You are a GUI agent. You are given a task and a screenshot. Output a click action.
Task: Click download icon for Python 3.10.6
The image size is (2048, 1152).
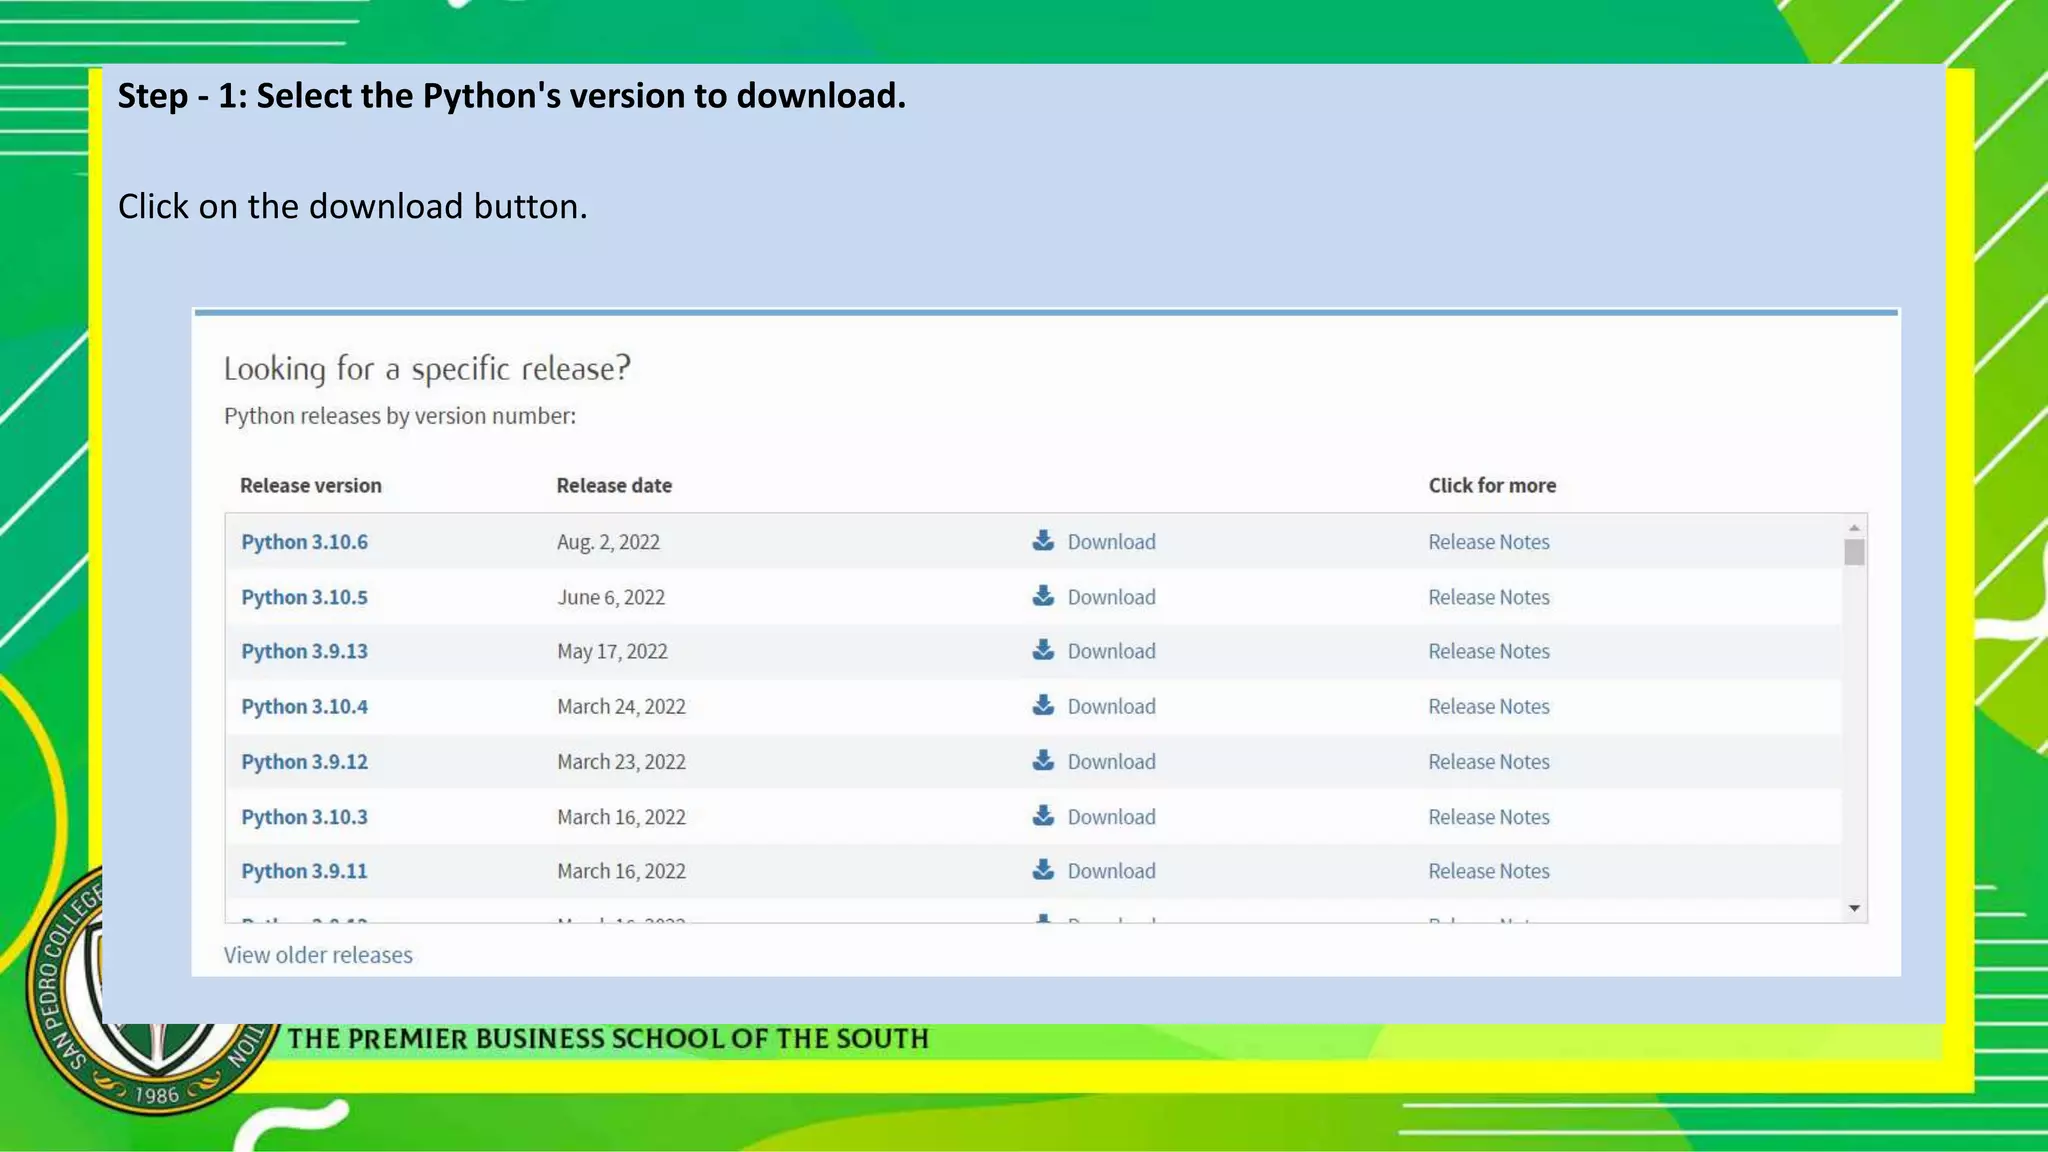pos(1043,541)
